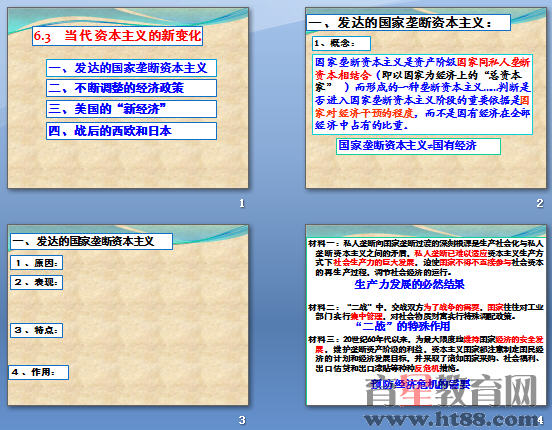
Task: Click slide 2 heading '一、发达的国家垄断资本主义：'
Action: pos(408,23)
